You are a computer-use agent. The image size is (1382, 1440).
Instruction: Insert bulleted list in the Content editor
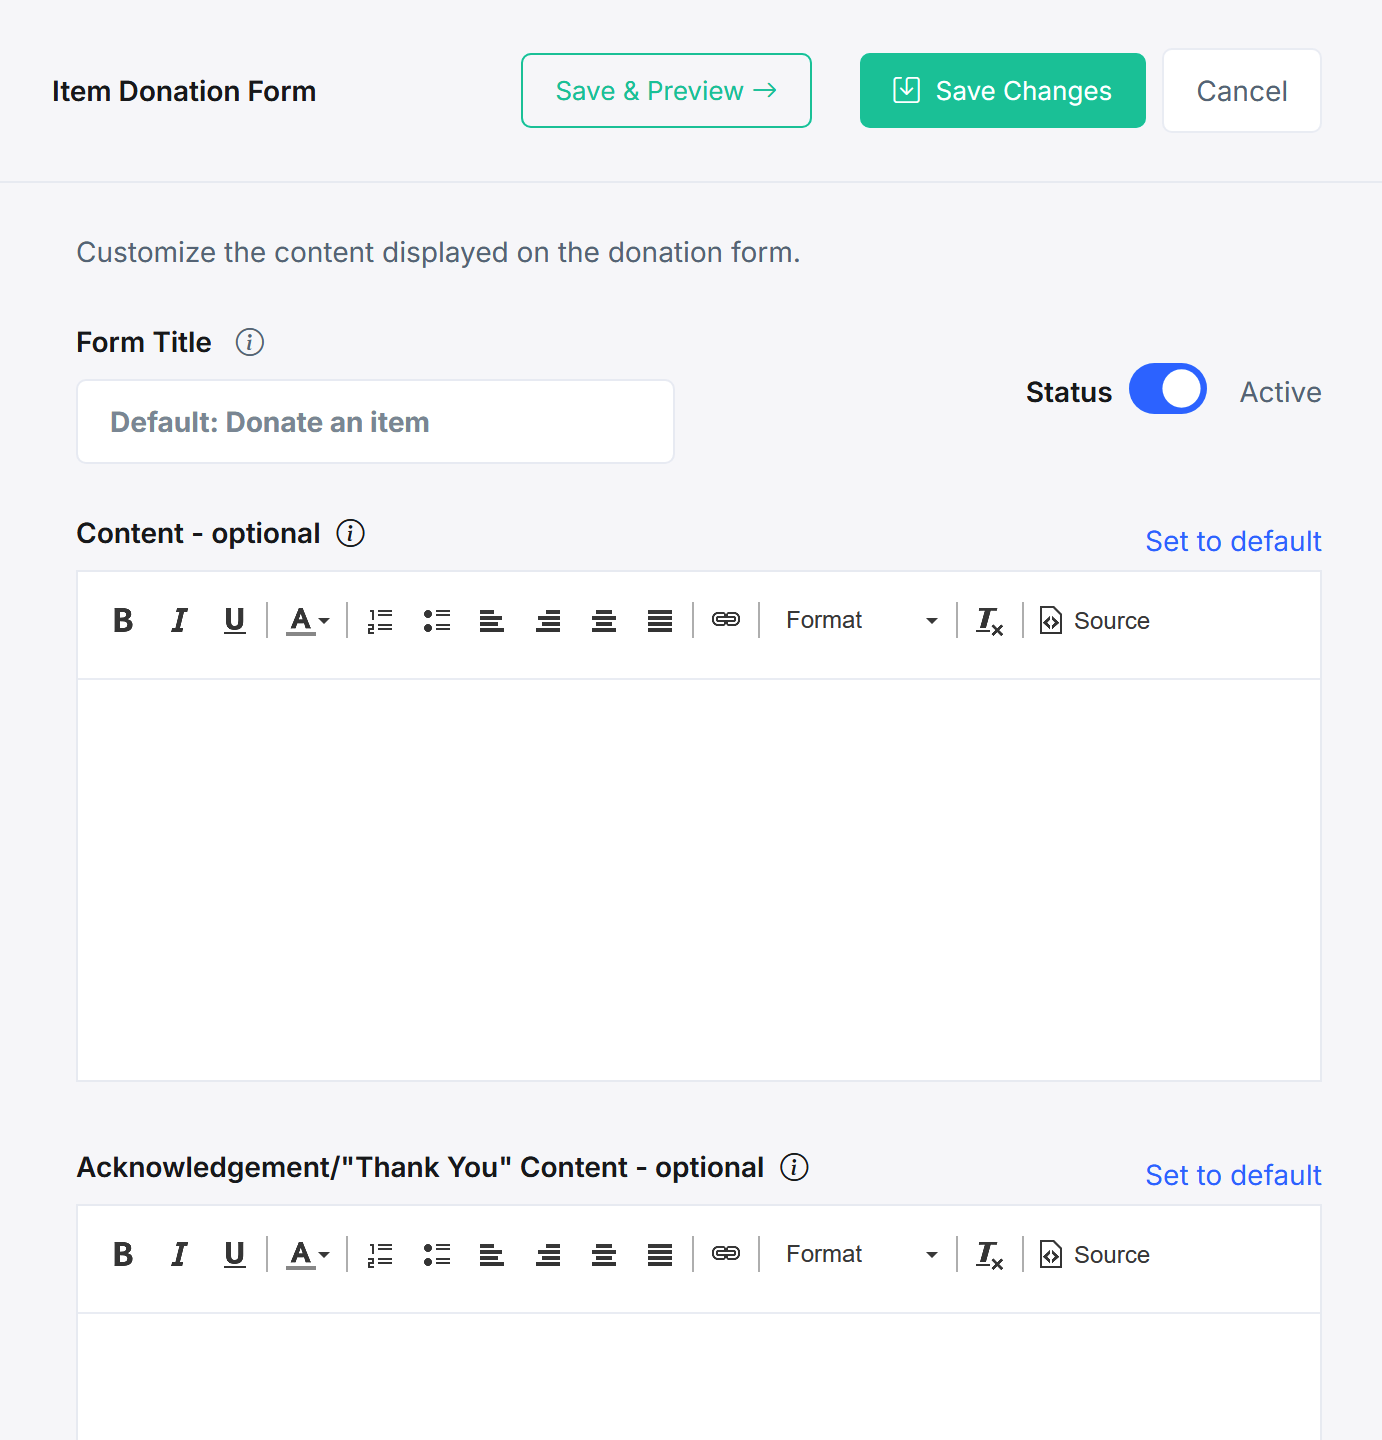436,621
